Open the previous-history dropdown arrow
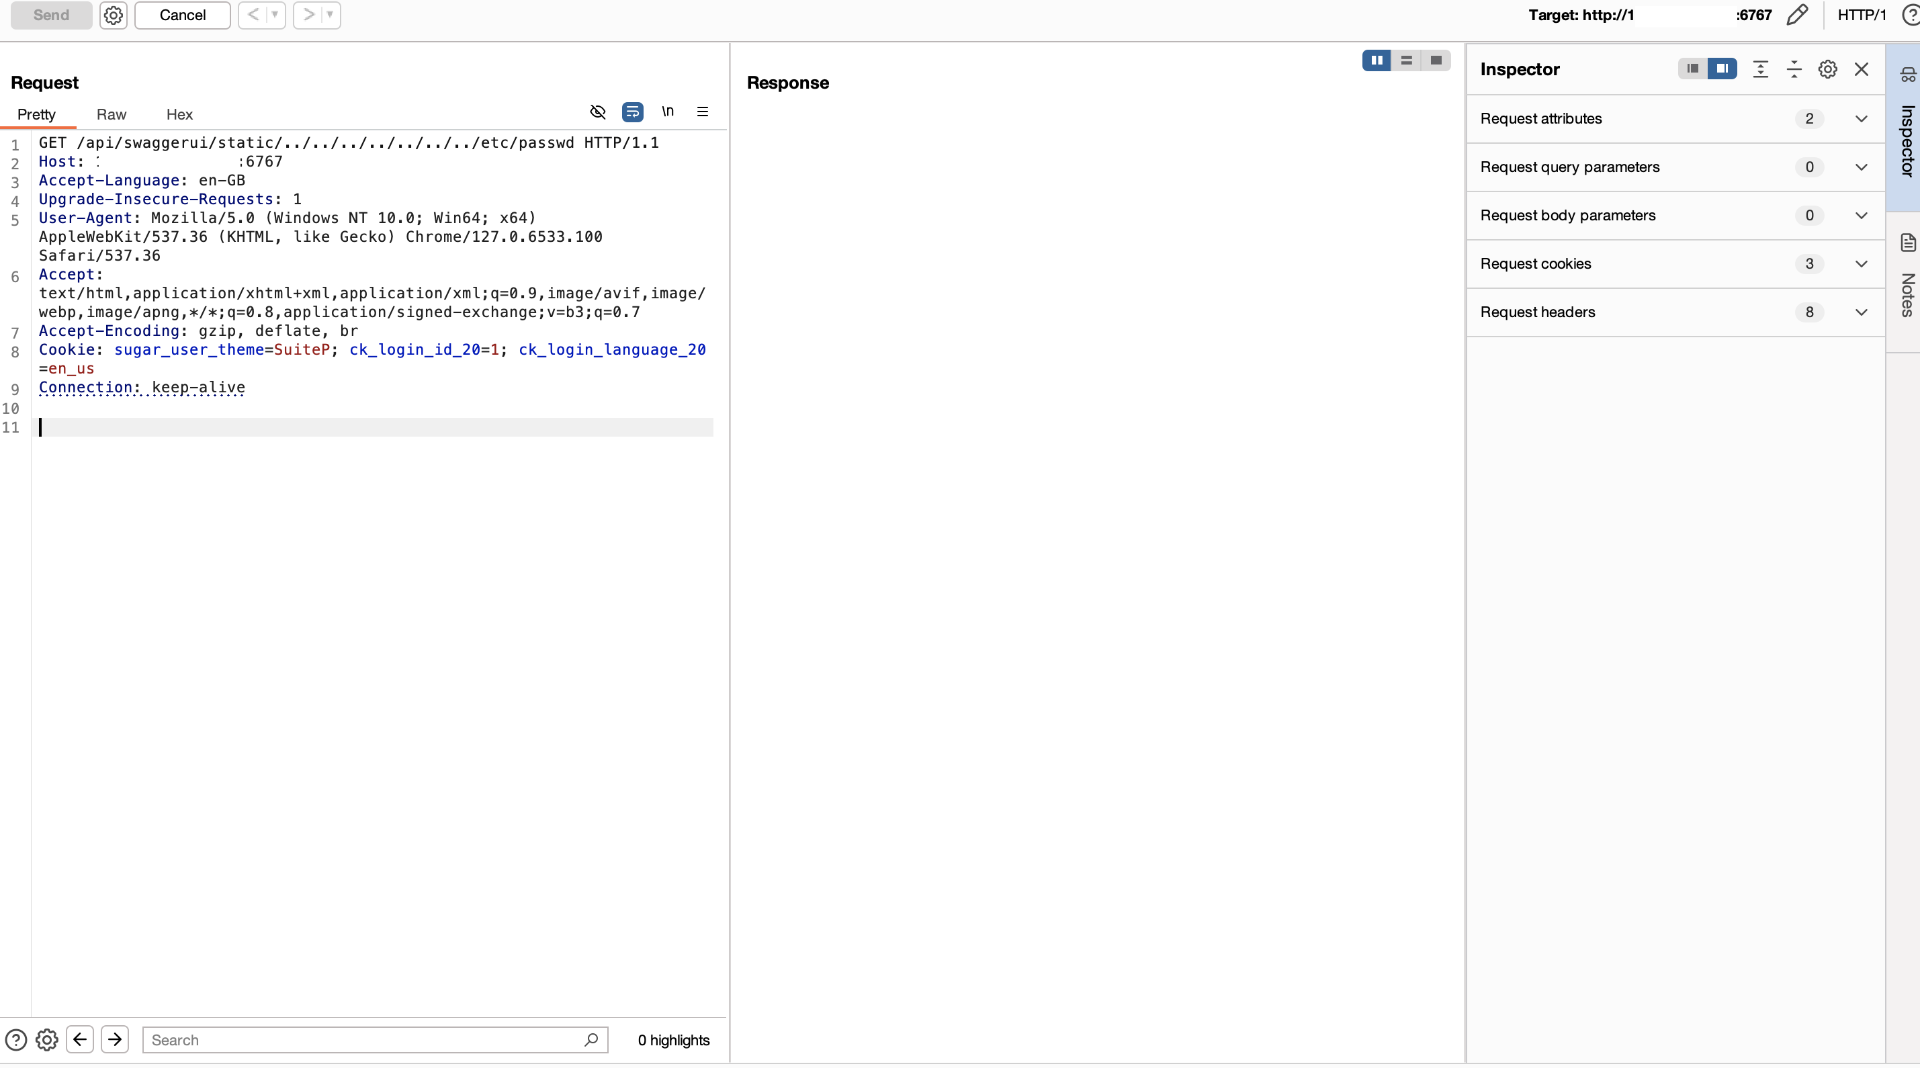1920x1068 pixels. 275,15
